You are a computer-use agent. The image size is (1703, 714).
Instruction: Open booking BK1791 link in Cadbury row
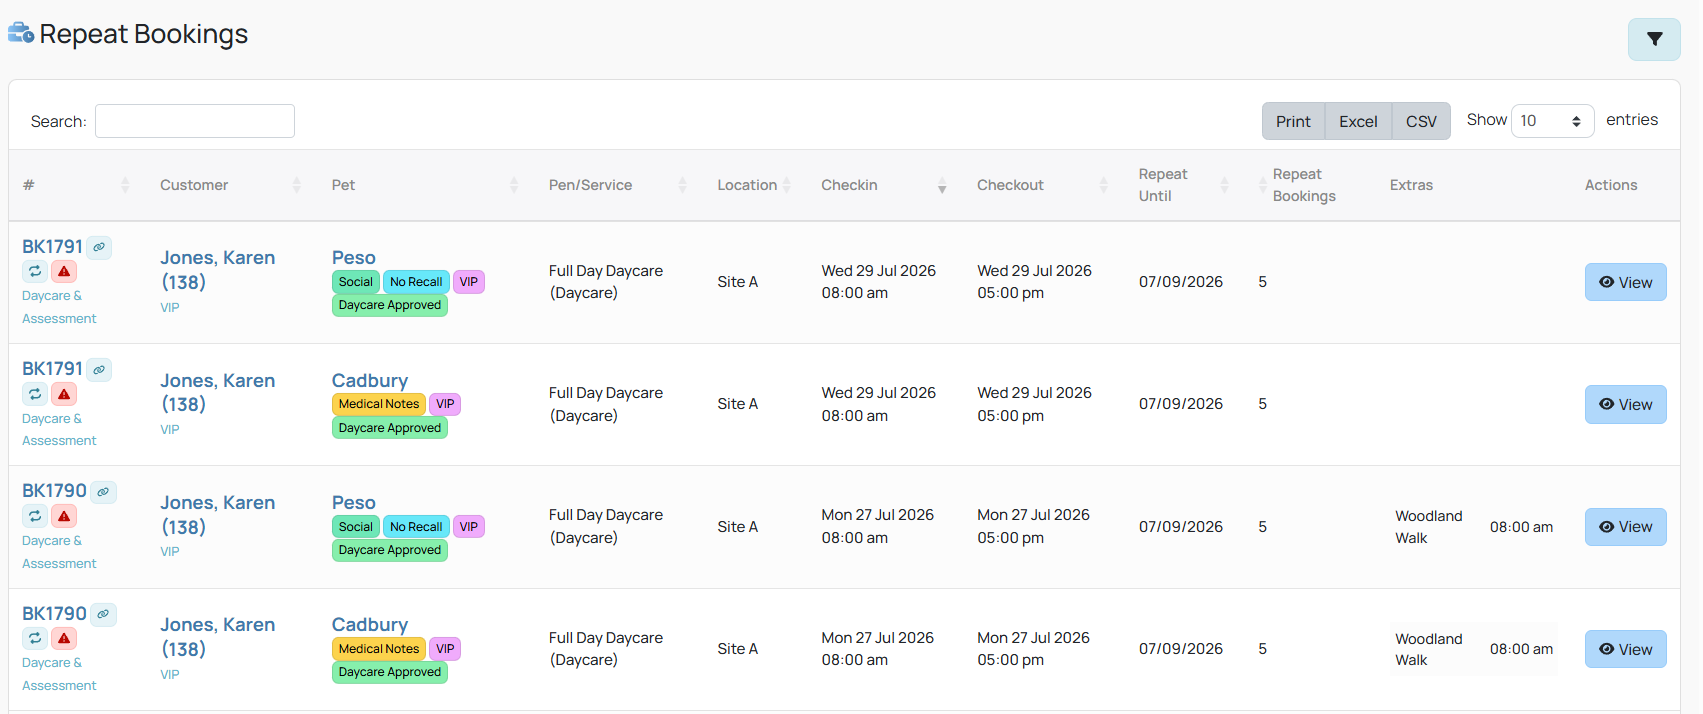click(x=52, y=368)
